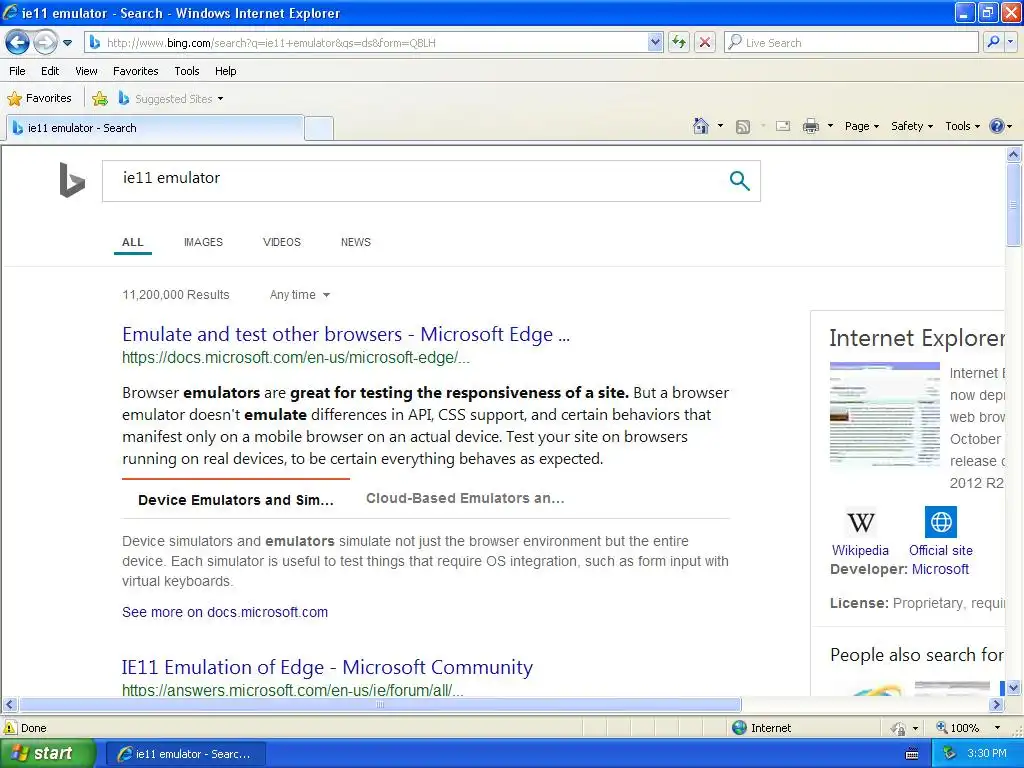Click the Live Search magnifier button
The image size is (1024, 768).
point(993,42)
